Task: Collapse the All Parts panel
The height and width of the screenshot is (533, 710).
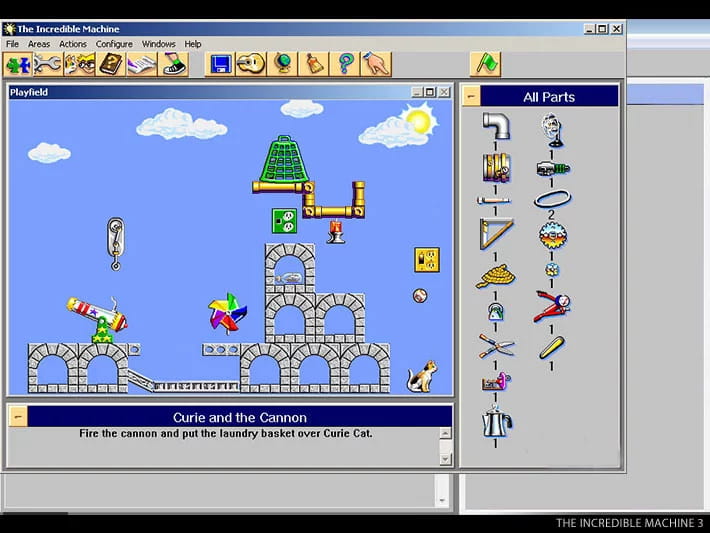Action: pos(472,97)
